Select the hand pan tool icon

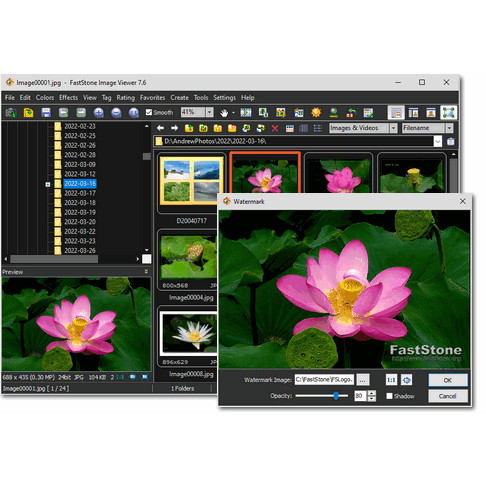coord(224,113)
